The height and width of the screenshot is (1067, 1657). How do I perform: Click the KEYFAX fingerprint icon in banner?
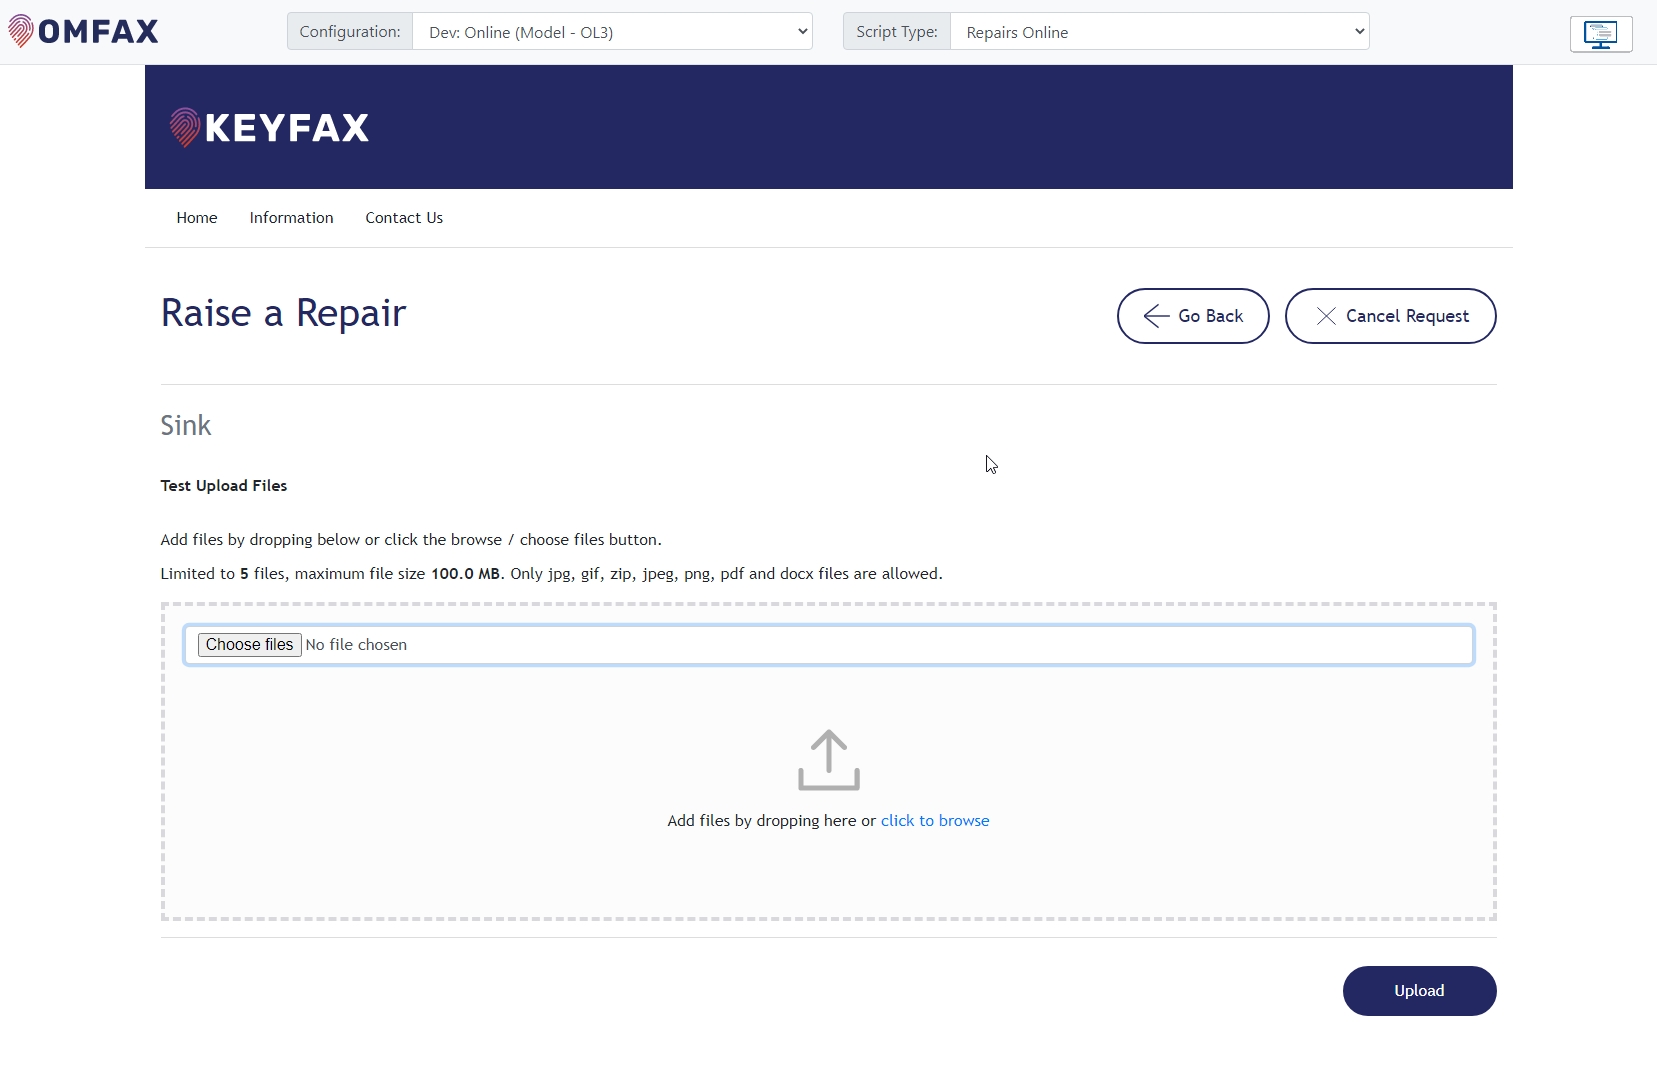click(x=185, y=127)
